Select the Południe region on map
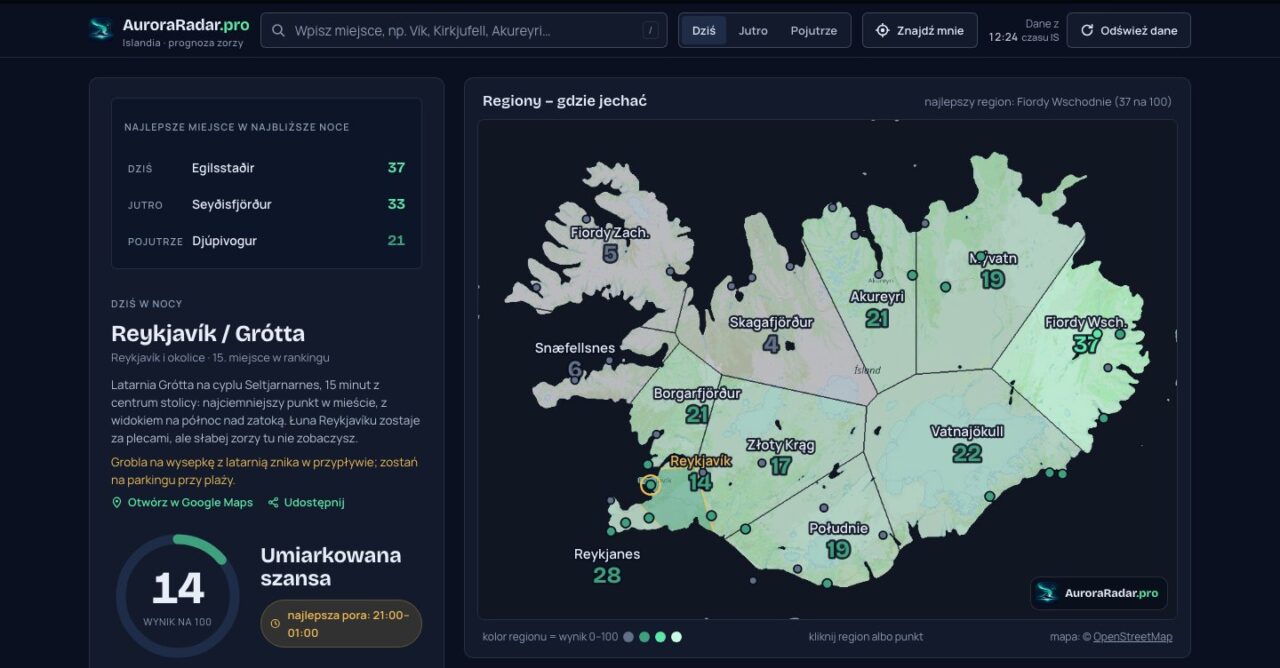The height and width of the screenshot is (668, 1280). tap(838, 538)
